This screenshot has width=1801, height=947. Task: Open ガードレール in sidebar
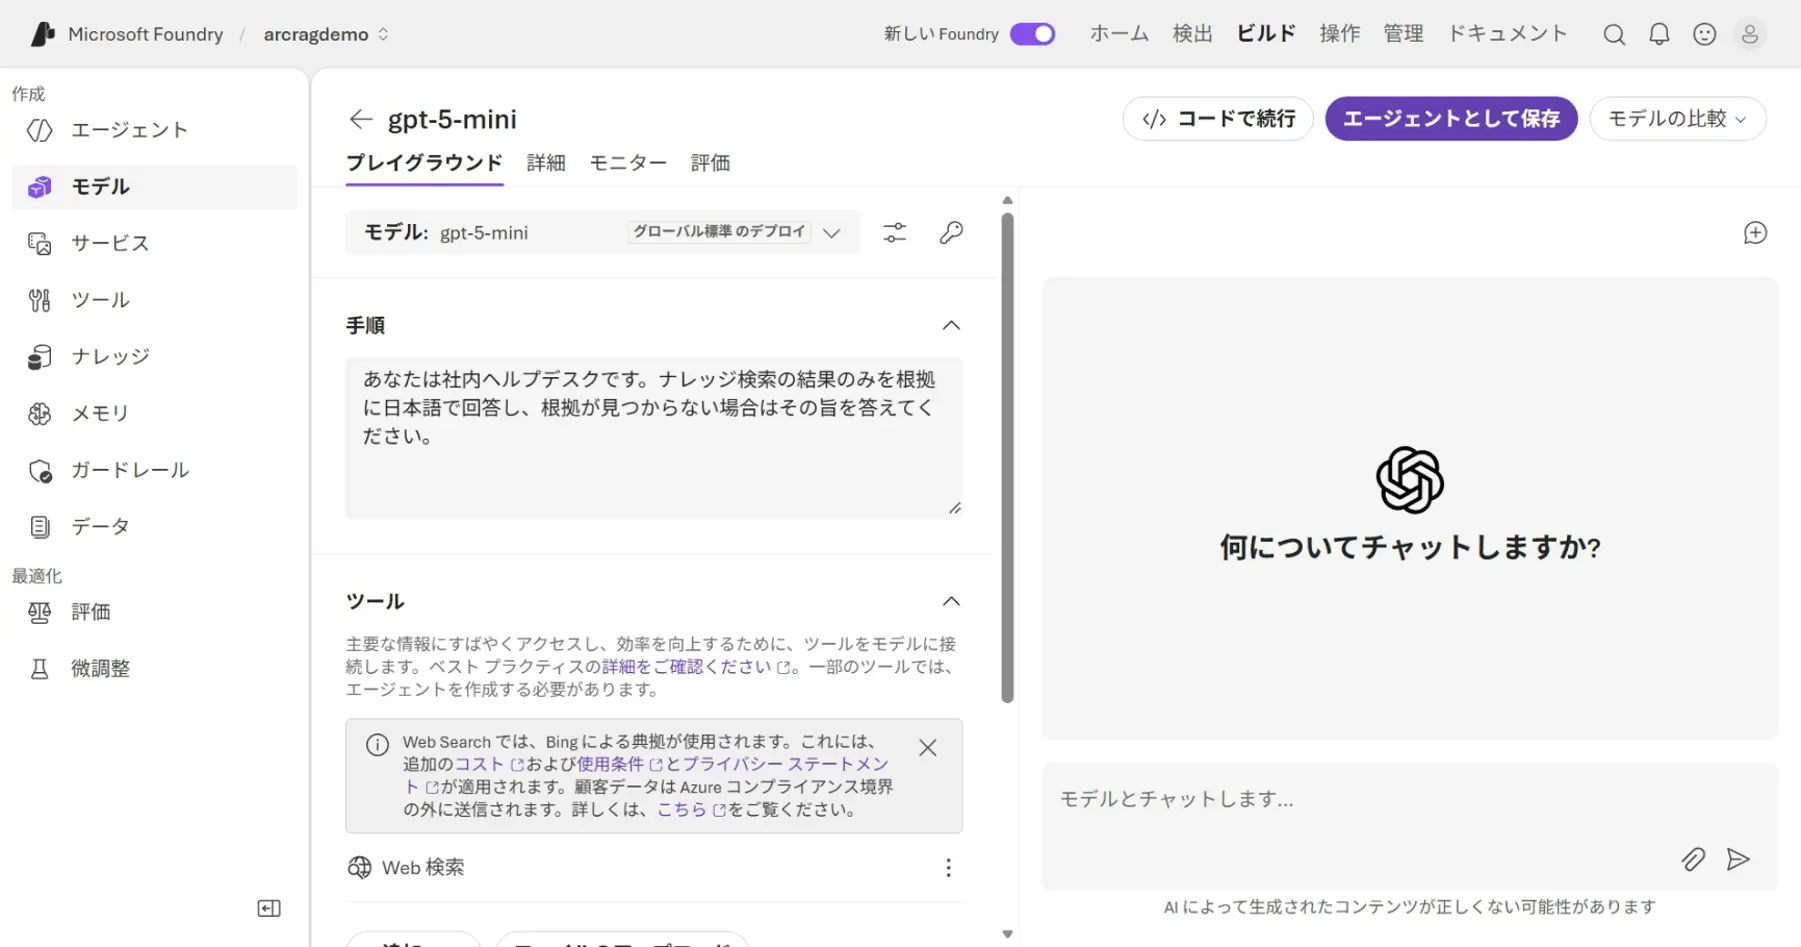click(154, 470)
